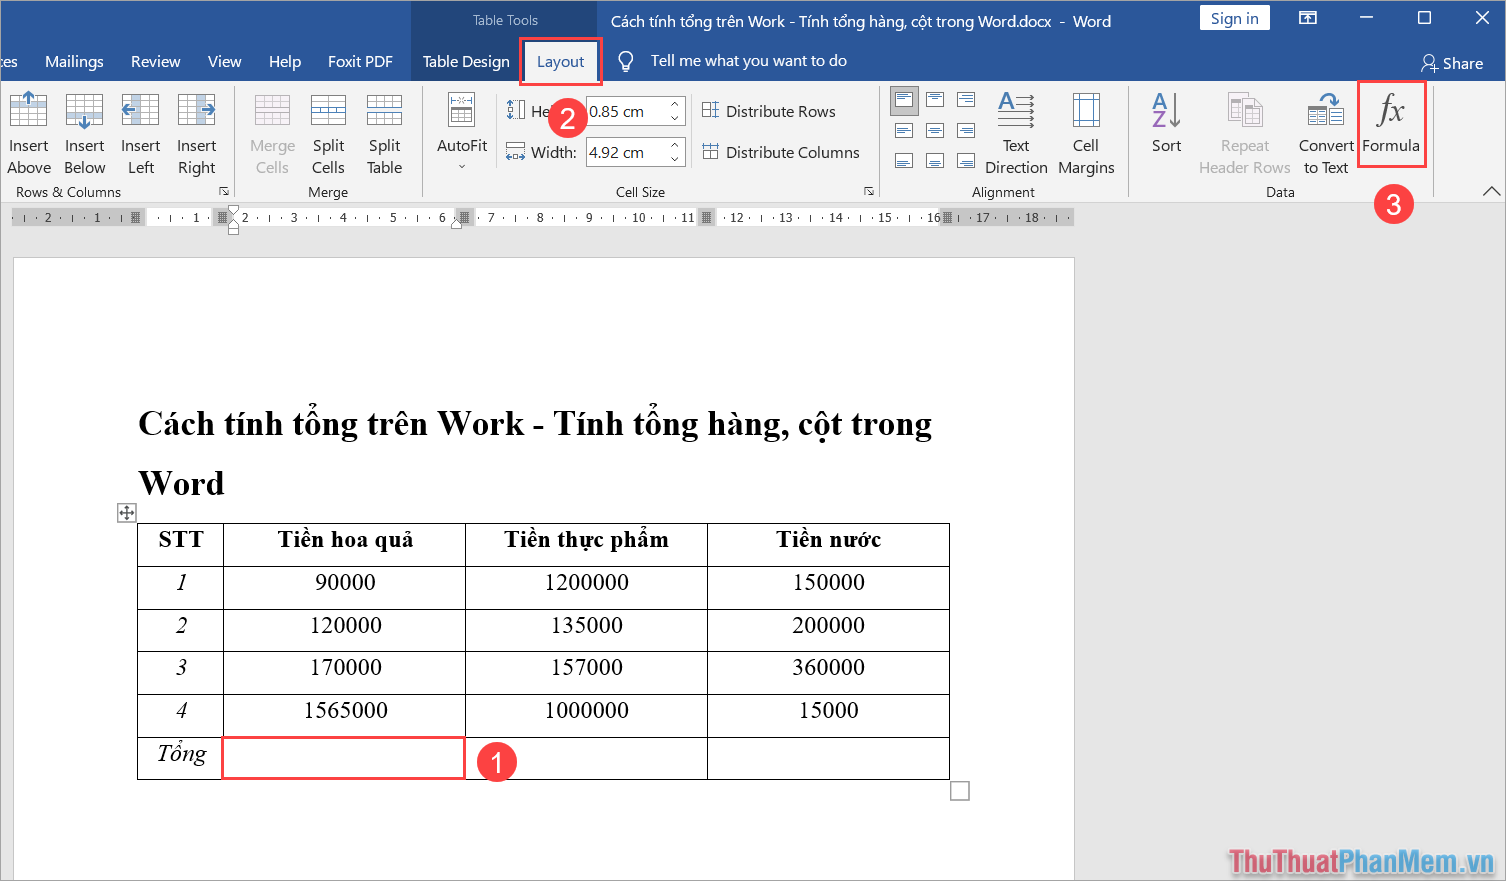Click Convert to Text icon
The image size is (1506, 881).
click(1326, 110)
